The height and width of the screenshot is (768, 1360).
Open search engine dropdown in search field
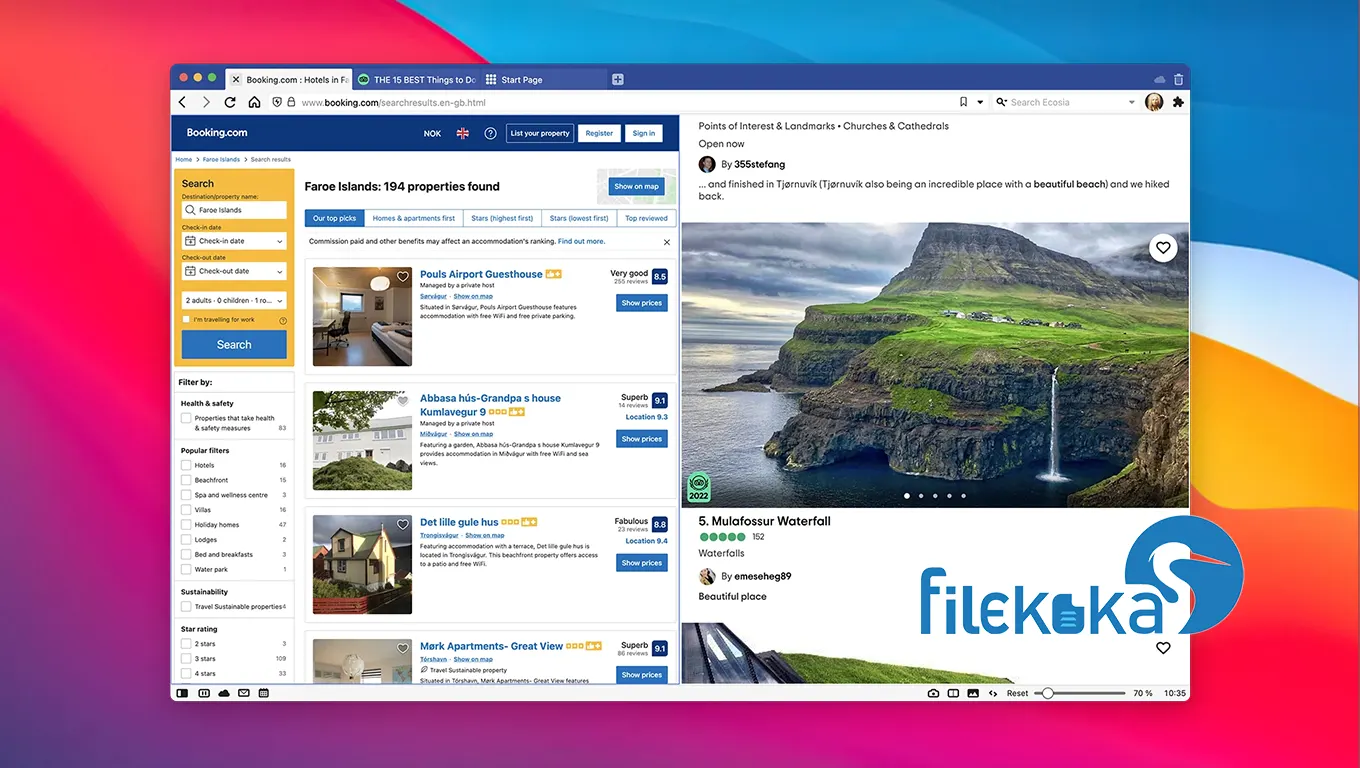(1132, 102)
